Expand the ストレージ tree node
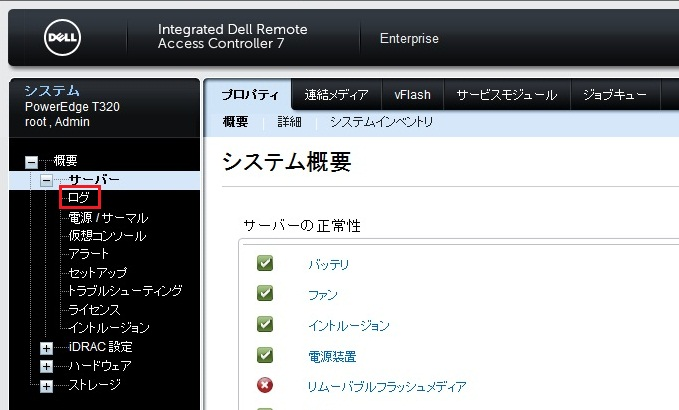679x410 pixels. (x=46, y=386)
